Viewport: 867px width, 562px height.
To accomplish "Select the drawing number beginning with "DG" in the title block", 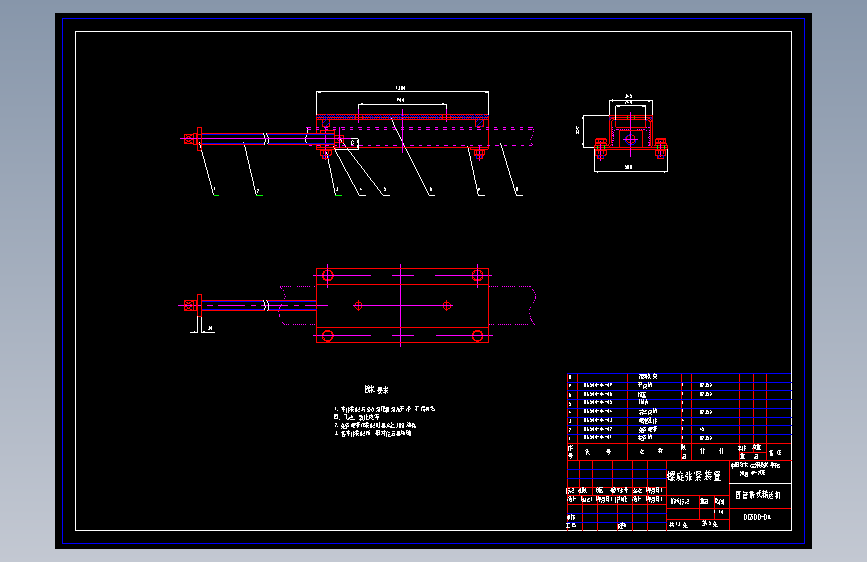I will click(757, 517).
